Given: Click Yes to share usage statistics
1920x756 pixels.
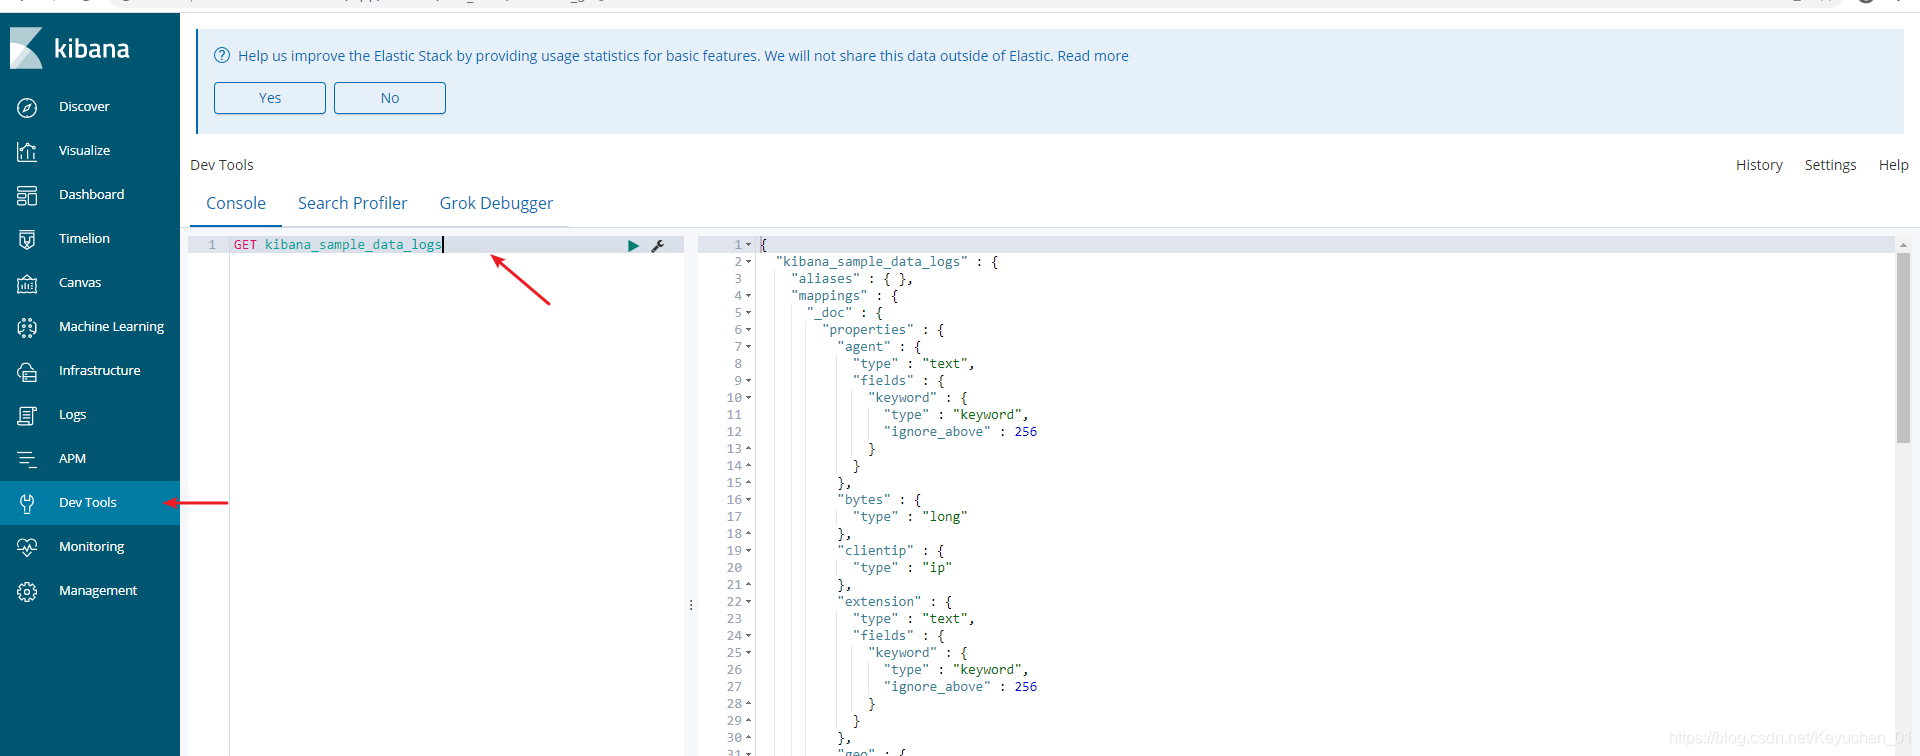Looking at the screenshot, I should tap(270, 98).
